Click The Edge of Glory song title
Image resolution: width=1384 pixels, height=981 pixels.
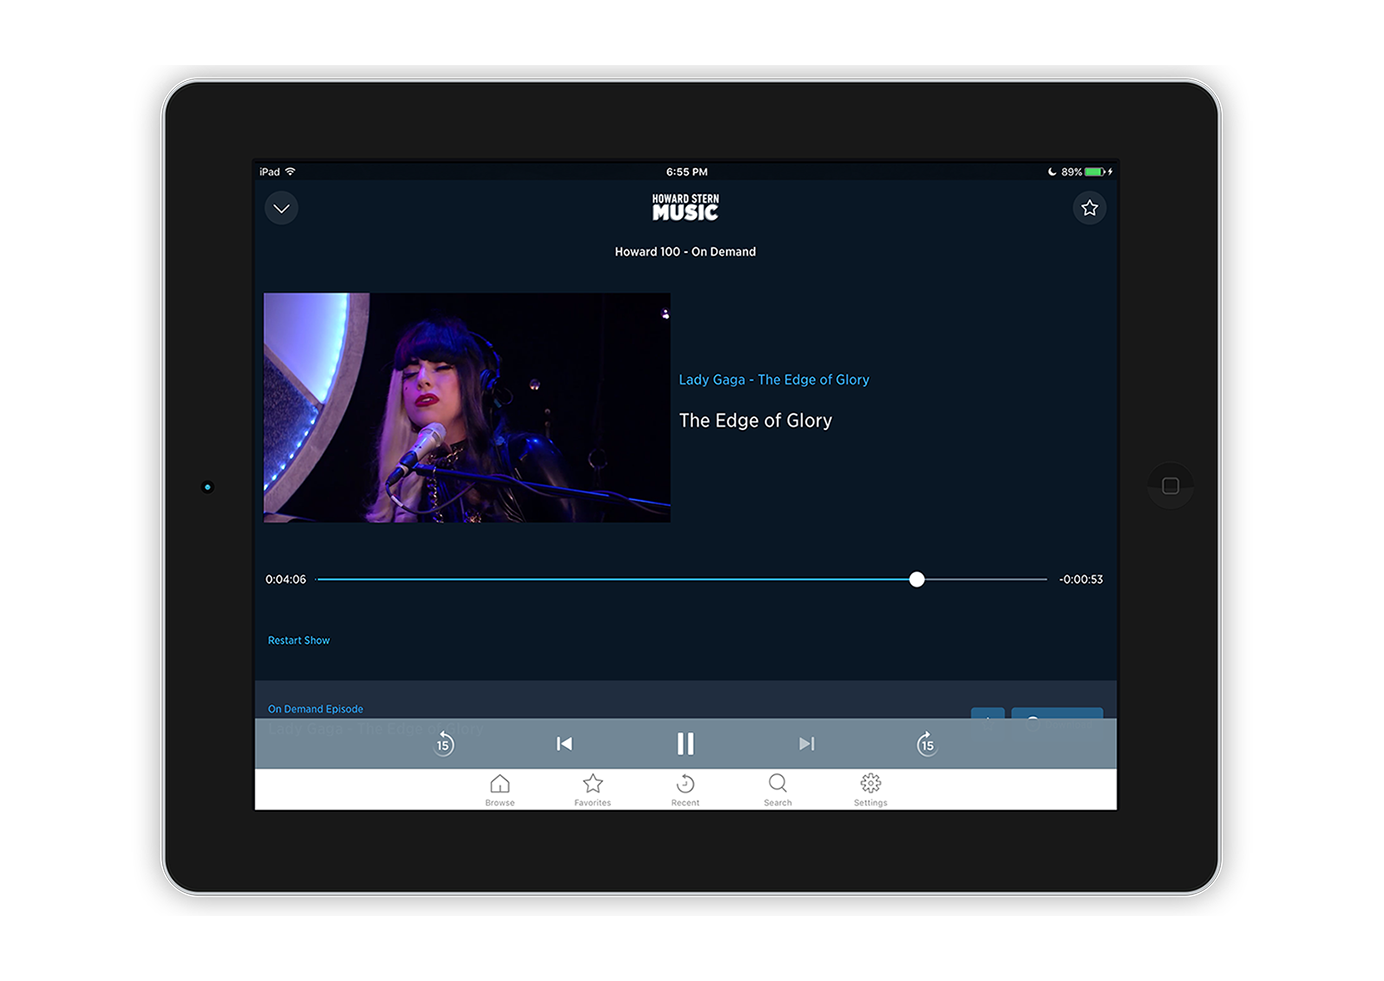756,421
